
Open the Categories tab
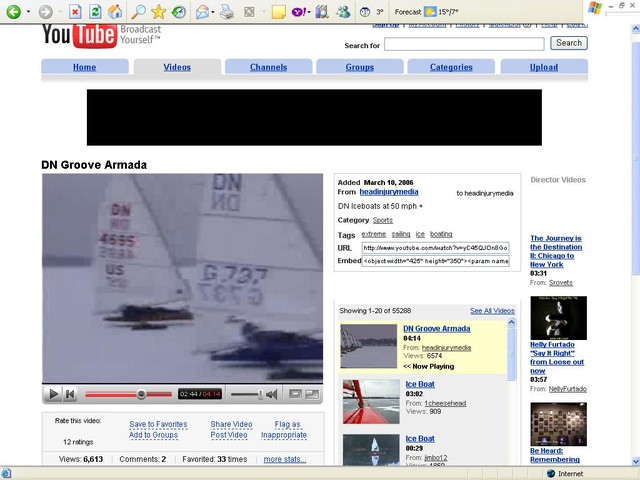coord(451,67)
